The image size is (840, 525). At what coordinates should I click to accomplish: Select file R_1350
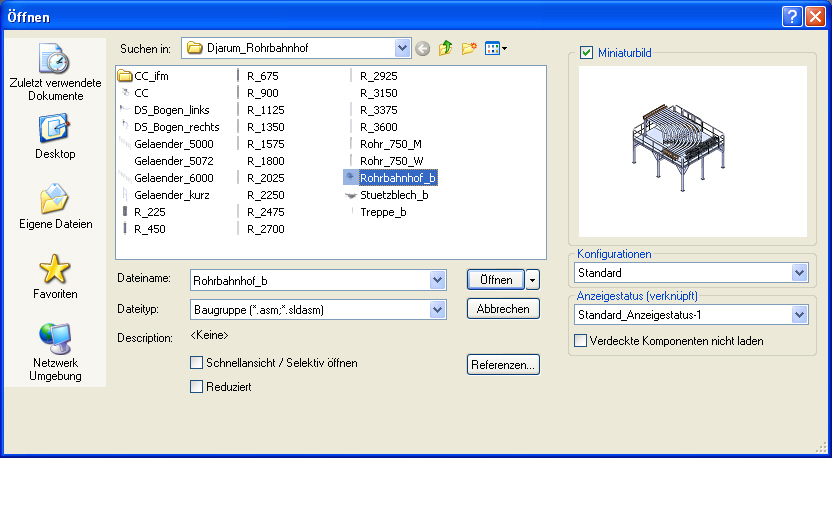(266, 127)
